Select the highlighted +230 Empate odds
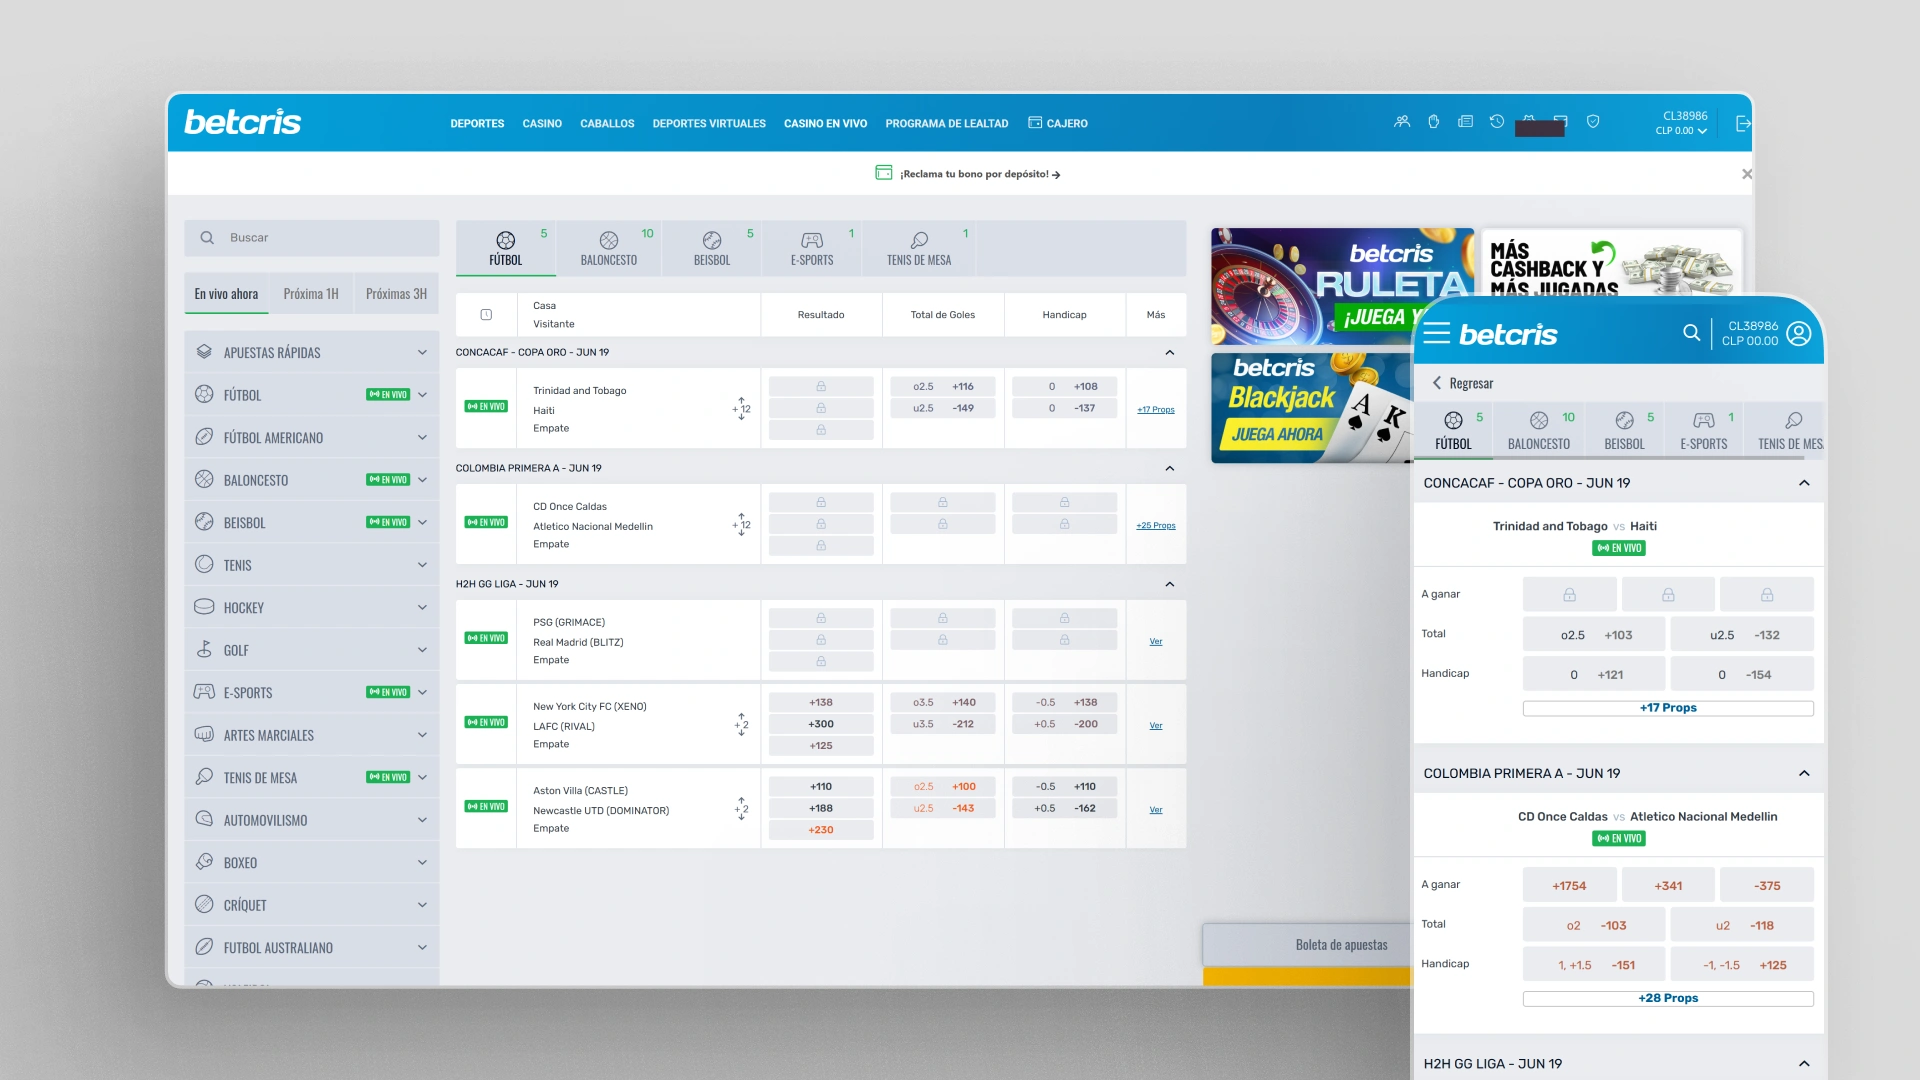This screenshot has height=1080, width=1920. coord(821,830)
